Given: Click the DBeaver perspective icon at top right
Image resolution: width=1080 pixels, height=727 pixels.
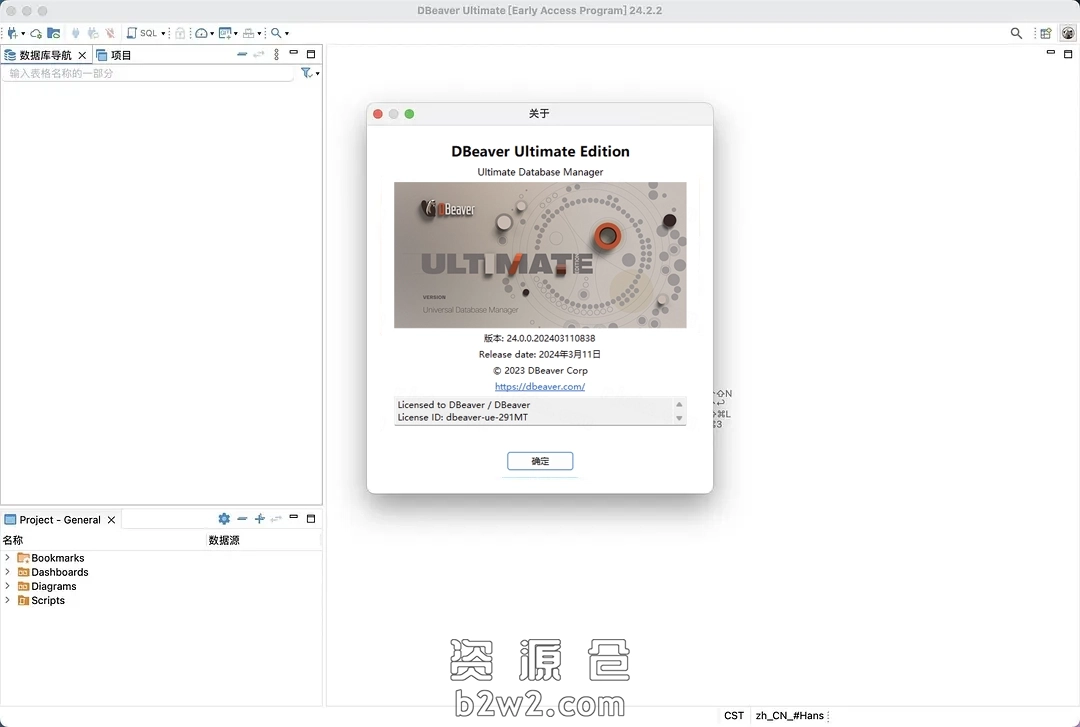Looking at the screenshot, I should pyautogui.click(x=1068, y=33).
